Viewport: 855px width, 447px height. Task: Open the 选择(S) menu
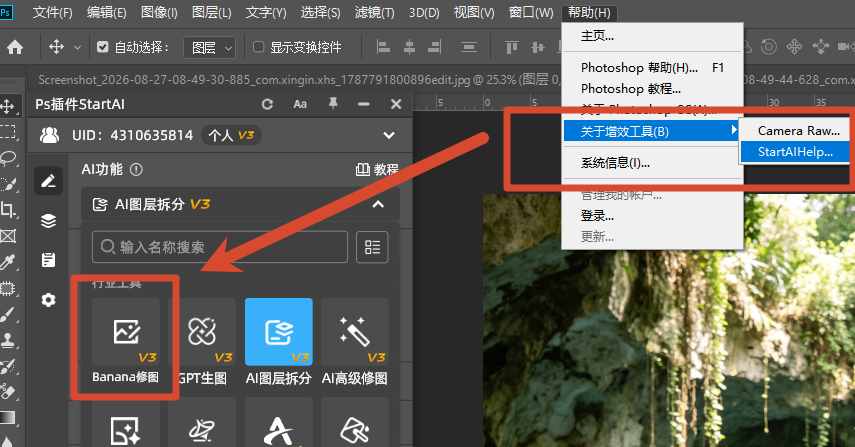pyautogui.click(x=320, y=12)
